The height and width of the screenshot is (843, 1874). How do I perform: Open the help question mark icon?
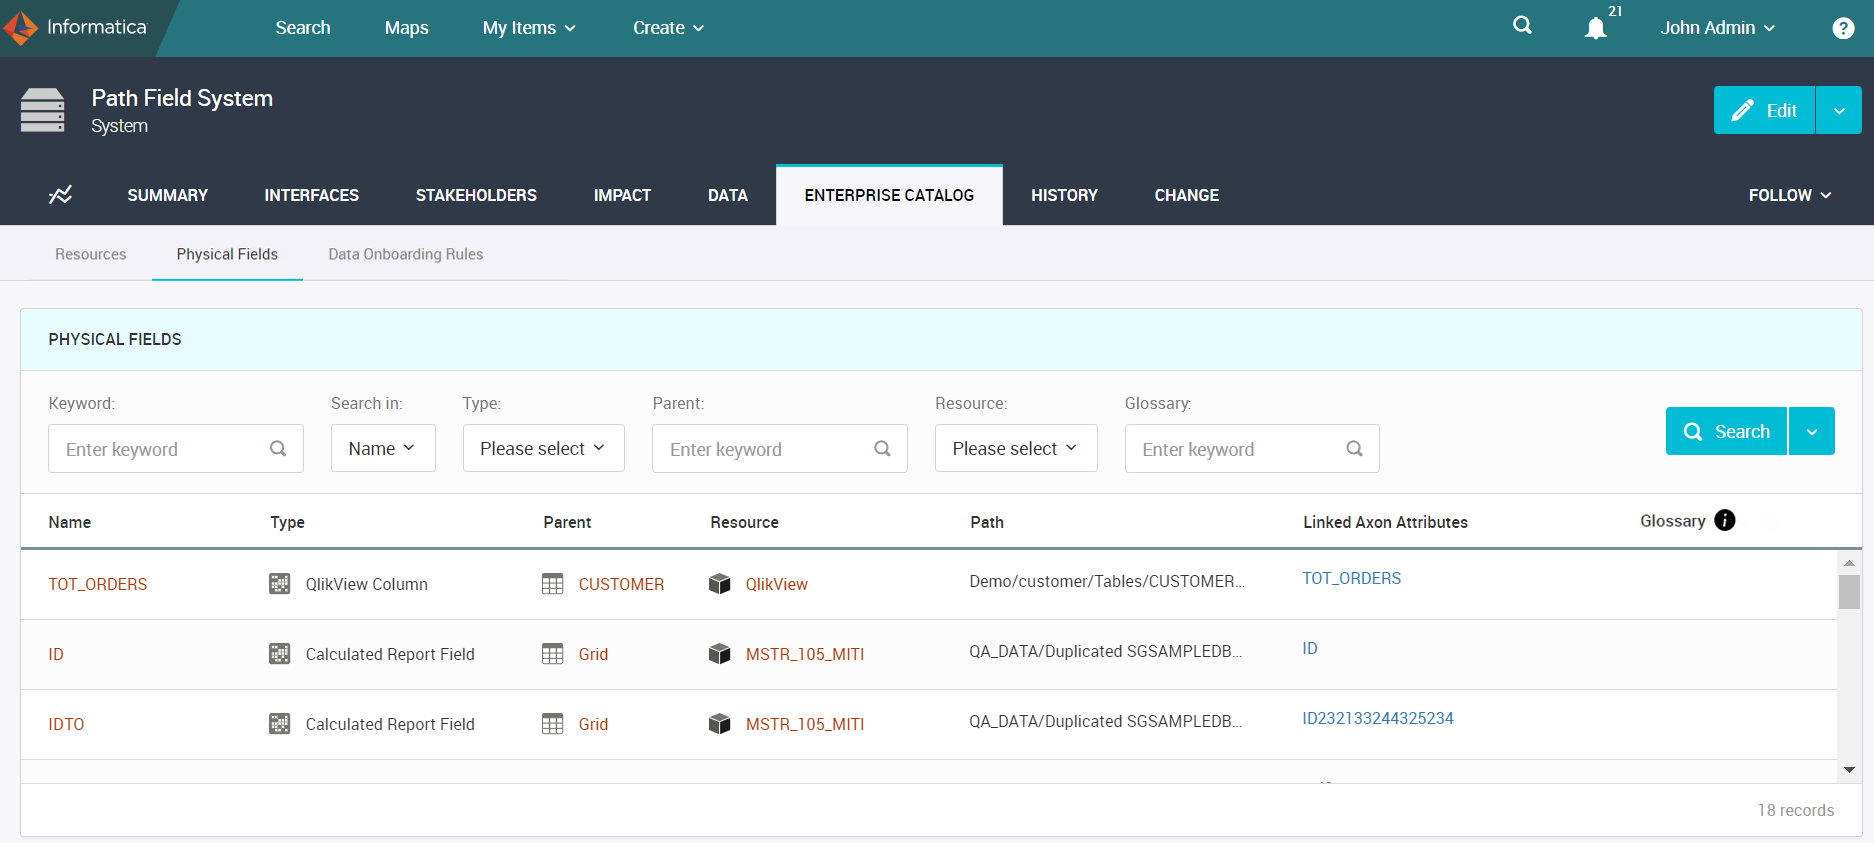click(1843, 28)
